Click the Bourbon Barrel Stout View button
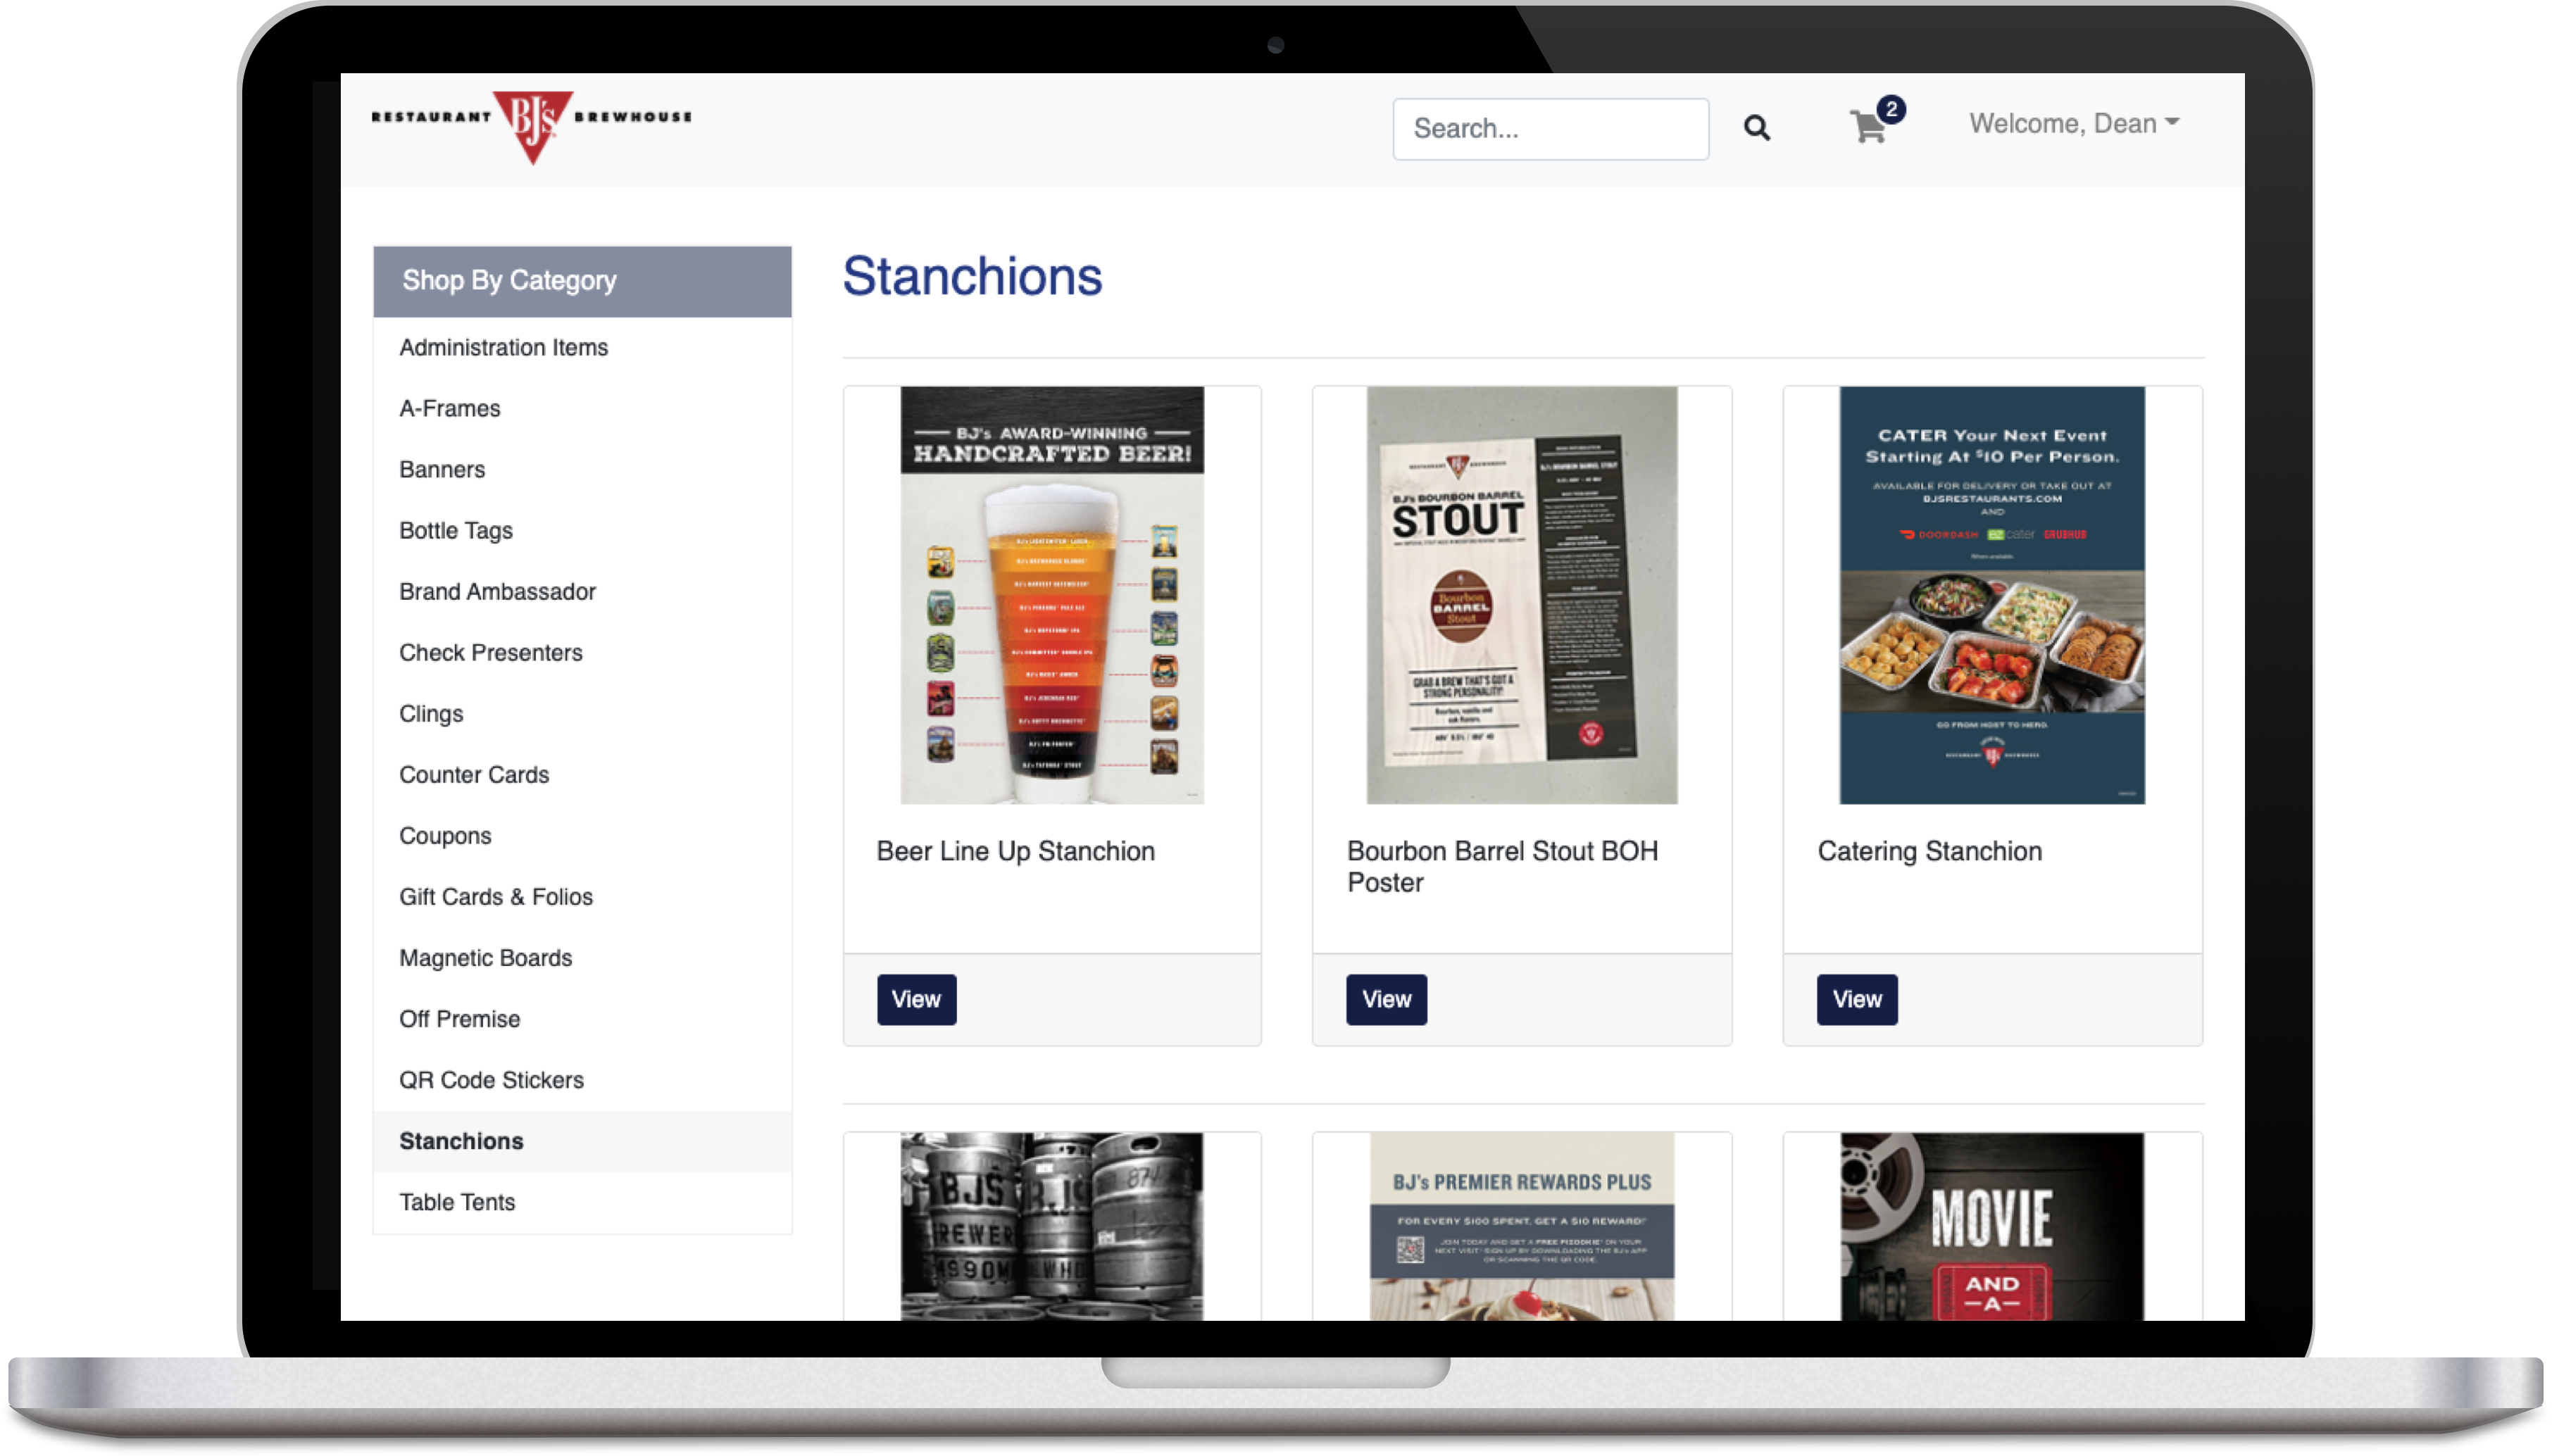 pos(1387,998)
